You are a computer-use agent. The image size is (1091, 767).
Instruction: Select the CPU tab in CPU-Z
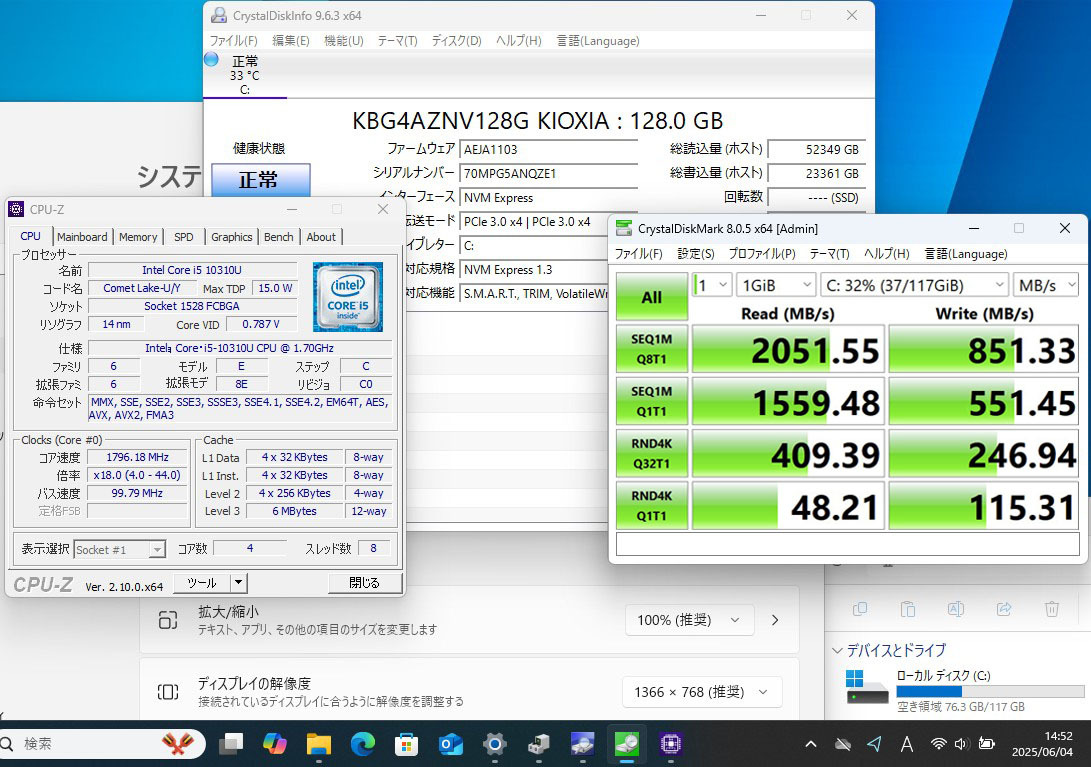[x=31, y=236]
